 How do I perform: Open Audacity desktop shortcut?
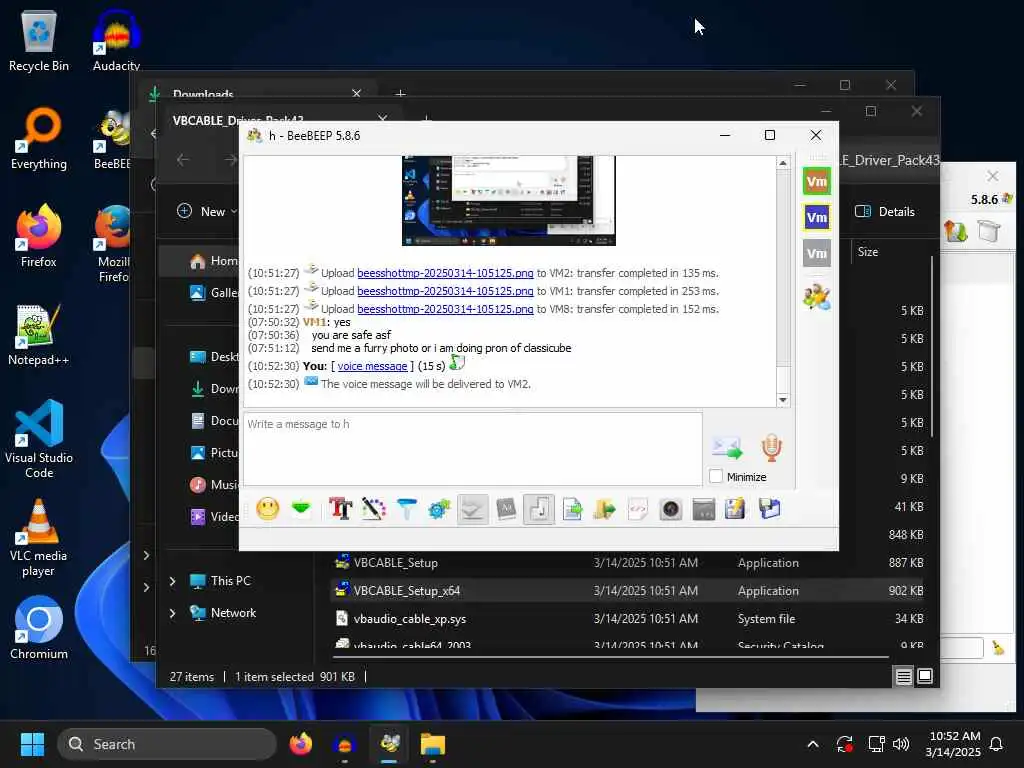click(116, 42)
